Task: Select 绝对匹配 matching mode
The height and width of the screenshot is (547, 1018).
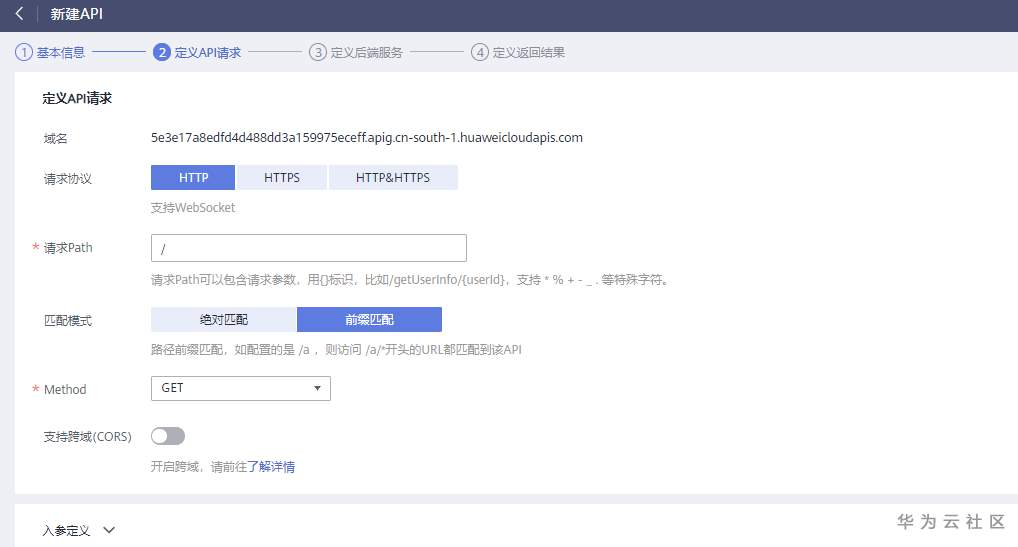Action: point(223,320)
